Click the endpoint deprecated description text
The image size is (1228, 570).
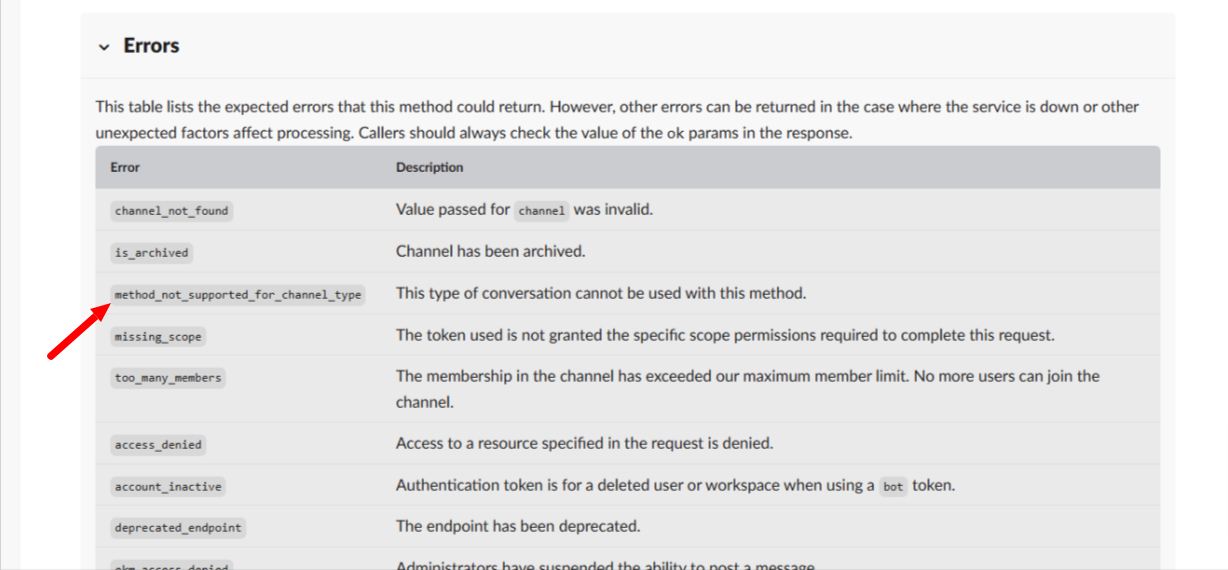pos(518,526)
